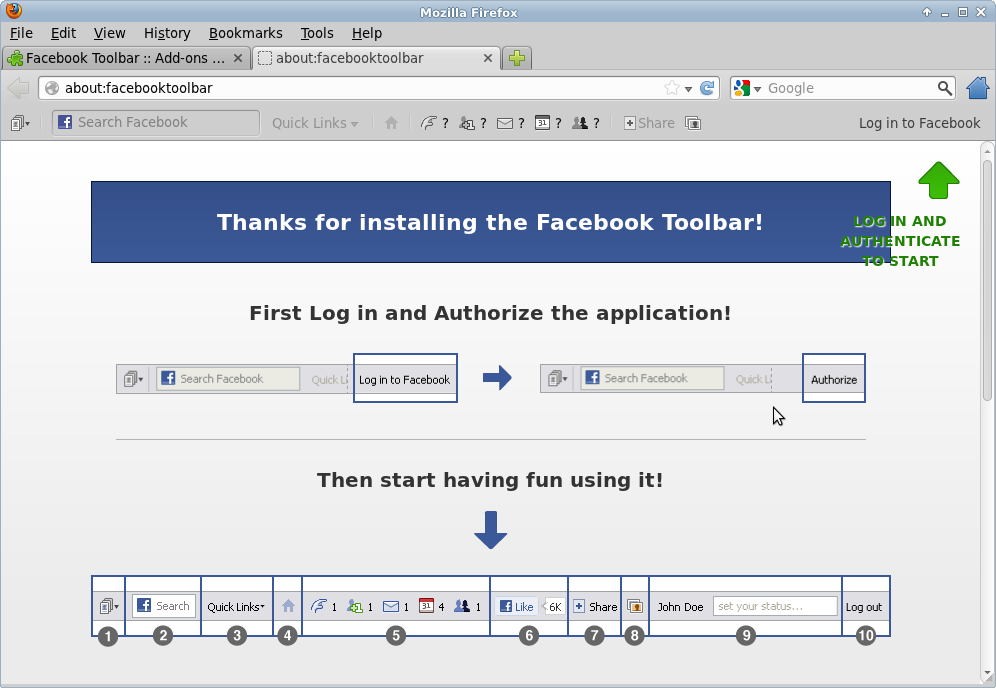Click 'set your status' field in example image
Image resolution: width=996 pixels, height=688 pixels.
[x=775, y=606]
